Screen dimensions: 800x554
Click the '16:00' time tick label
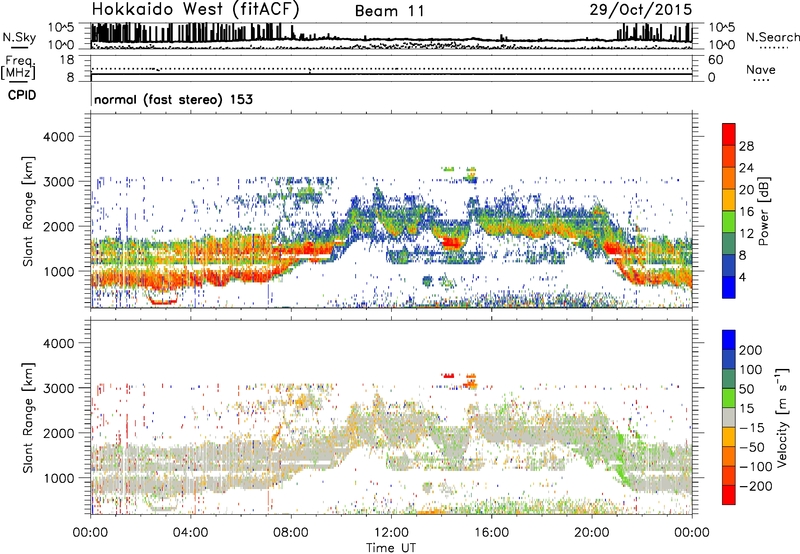[x=491, y=533]
